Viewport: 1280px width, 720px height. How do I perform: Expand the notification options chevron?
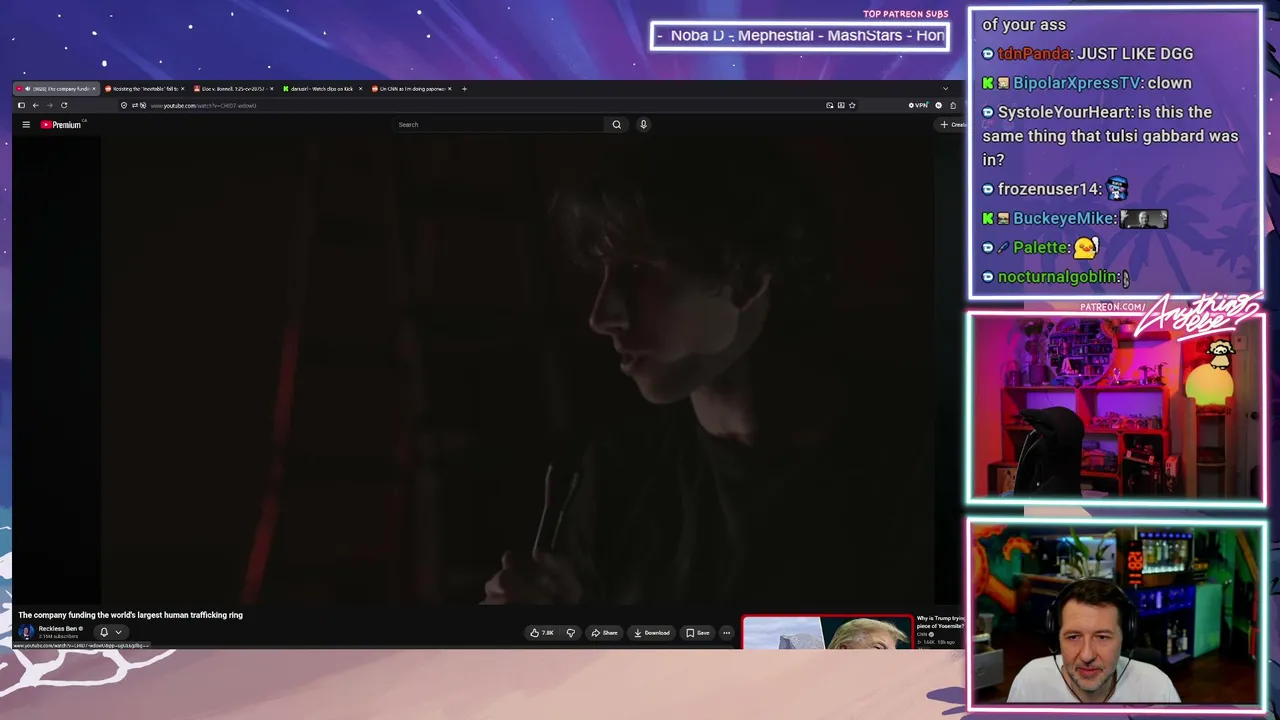coord(118,632)
